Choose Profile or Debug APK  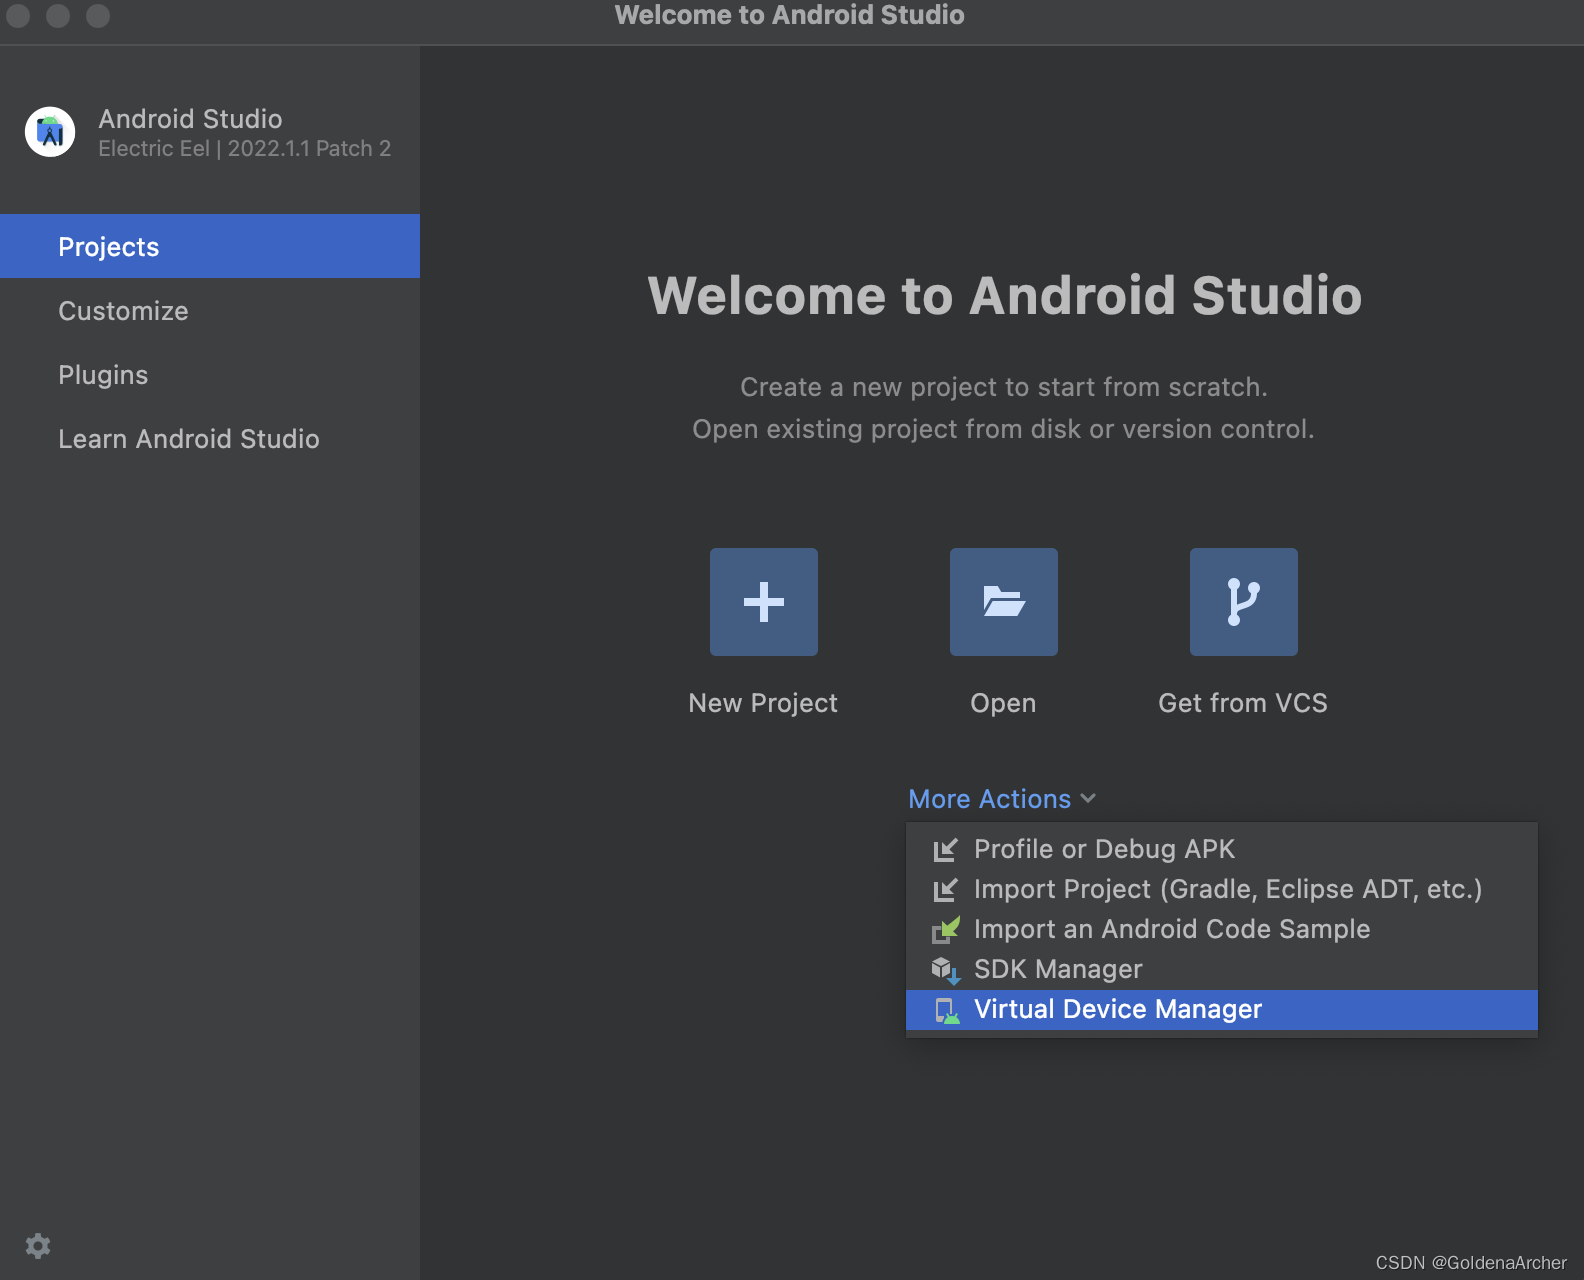[x=1222, y=850]
